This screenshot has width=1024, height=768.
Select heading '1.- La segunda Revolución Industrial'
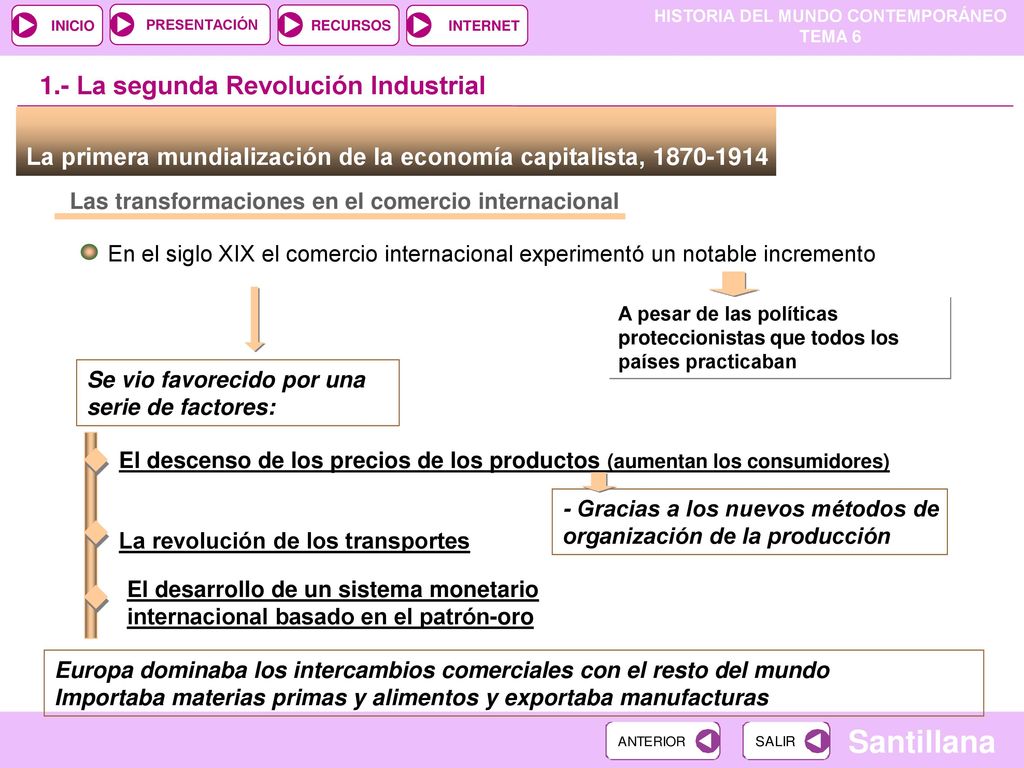(263, 86)
